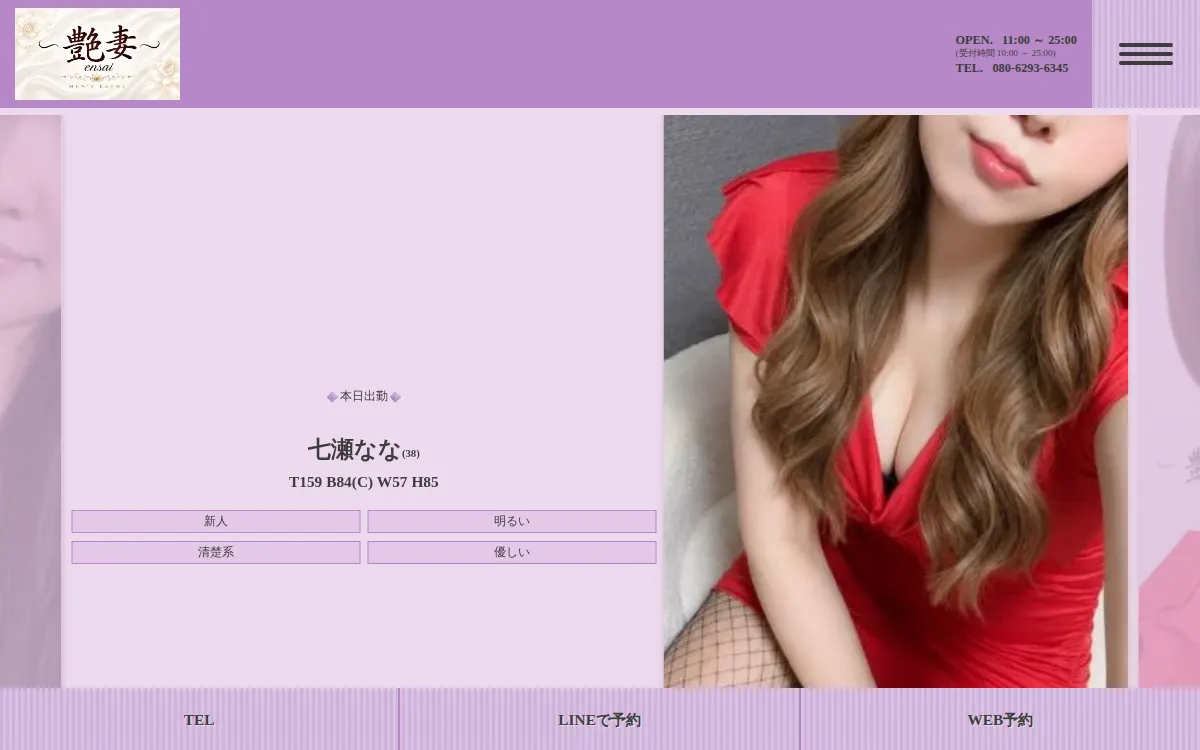Show previous slide on left edge

pos(30,401)
